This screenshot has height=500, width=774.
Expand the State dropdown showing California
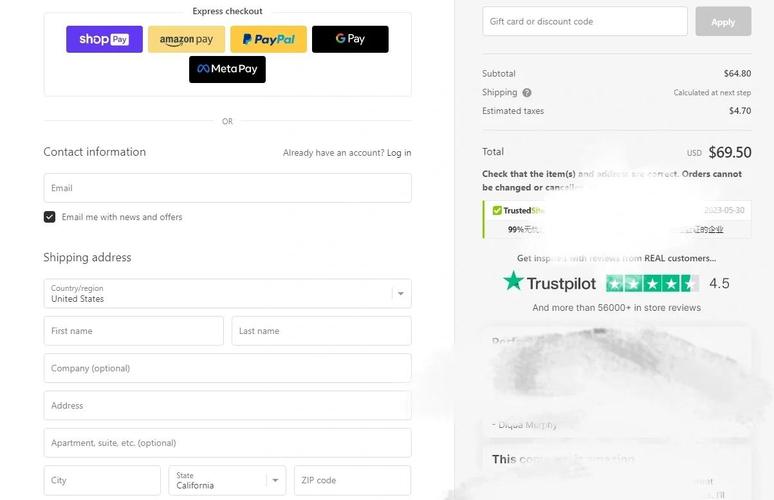[227, 480]
